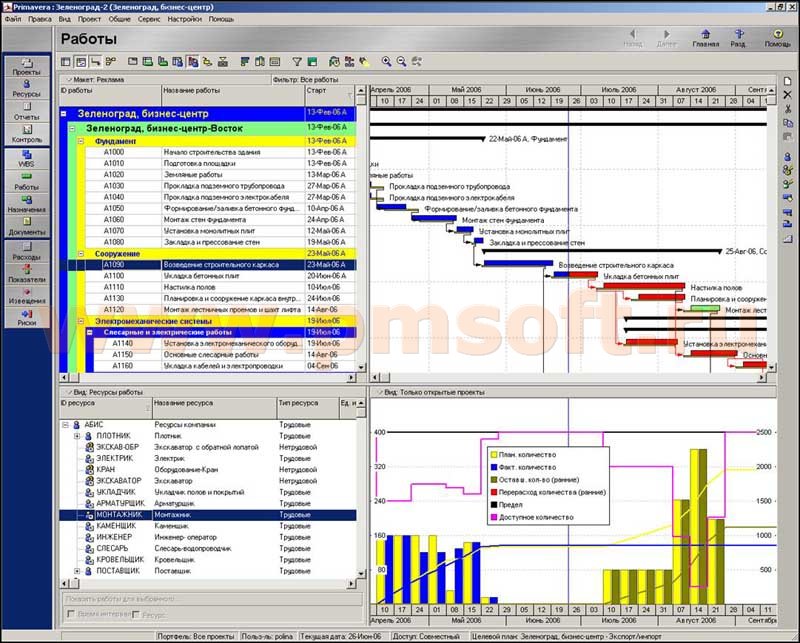Collapse Зеленоград, бизнес-центр top project node
The width and height of the screenshot is (800, 643).
pyautogui.click(x=64, y=113)
